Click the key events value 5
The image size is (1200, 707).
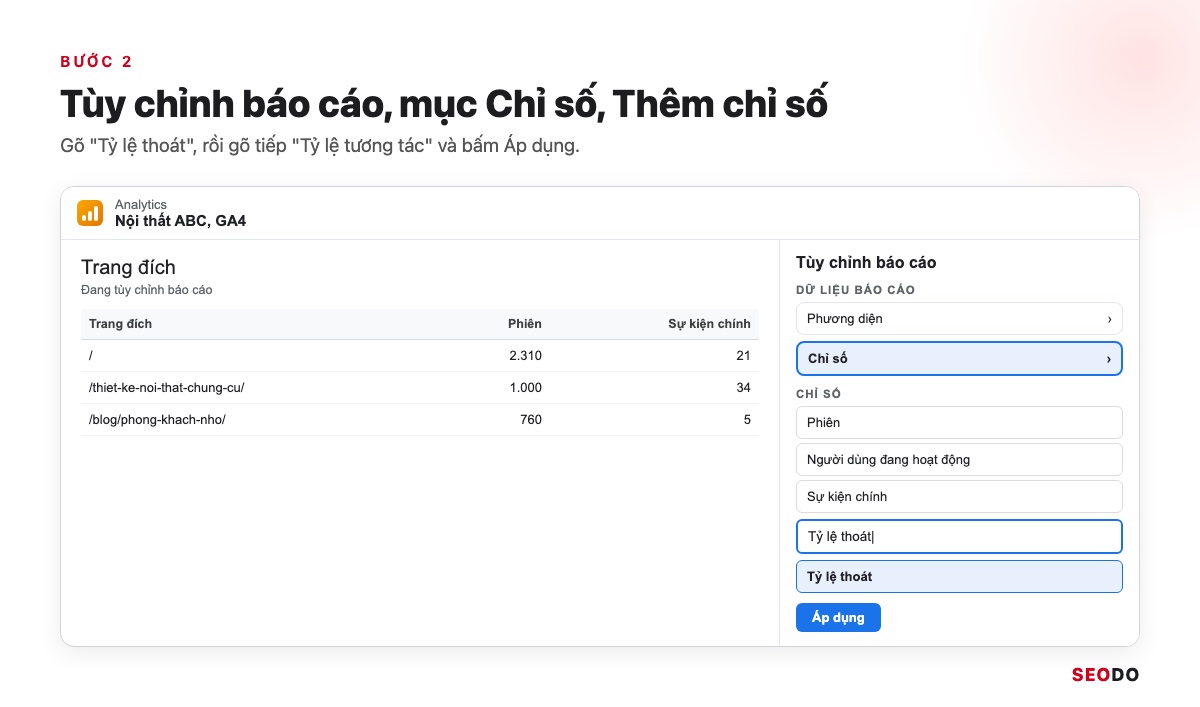(x=747, y=420)
